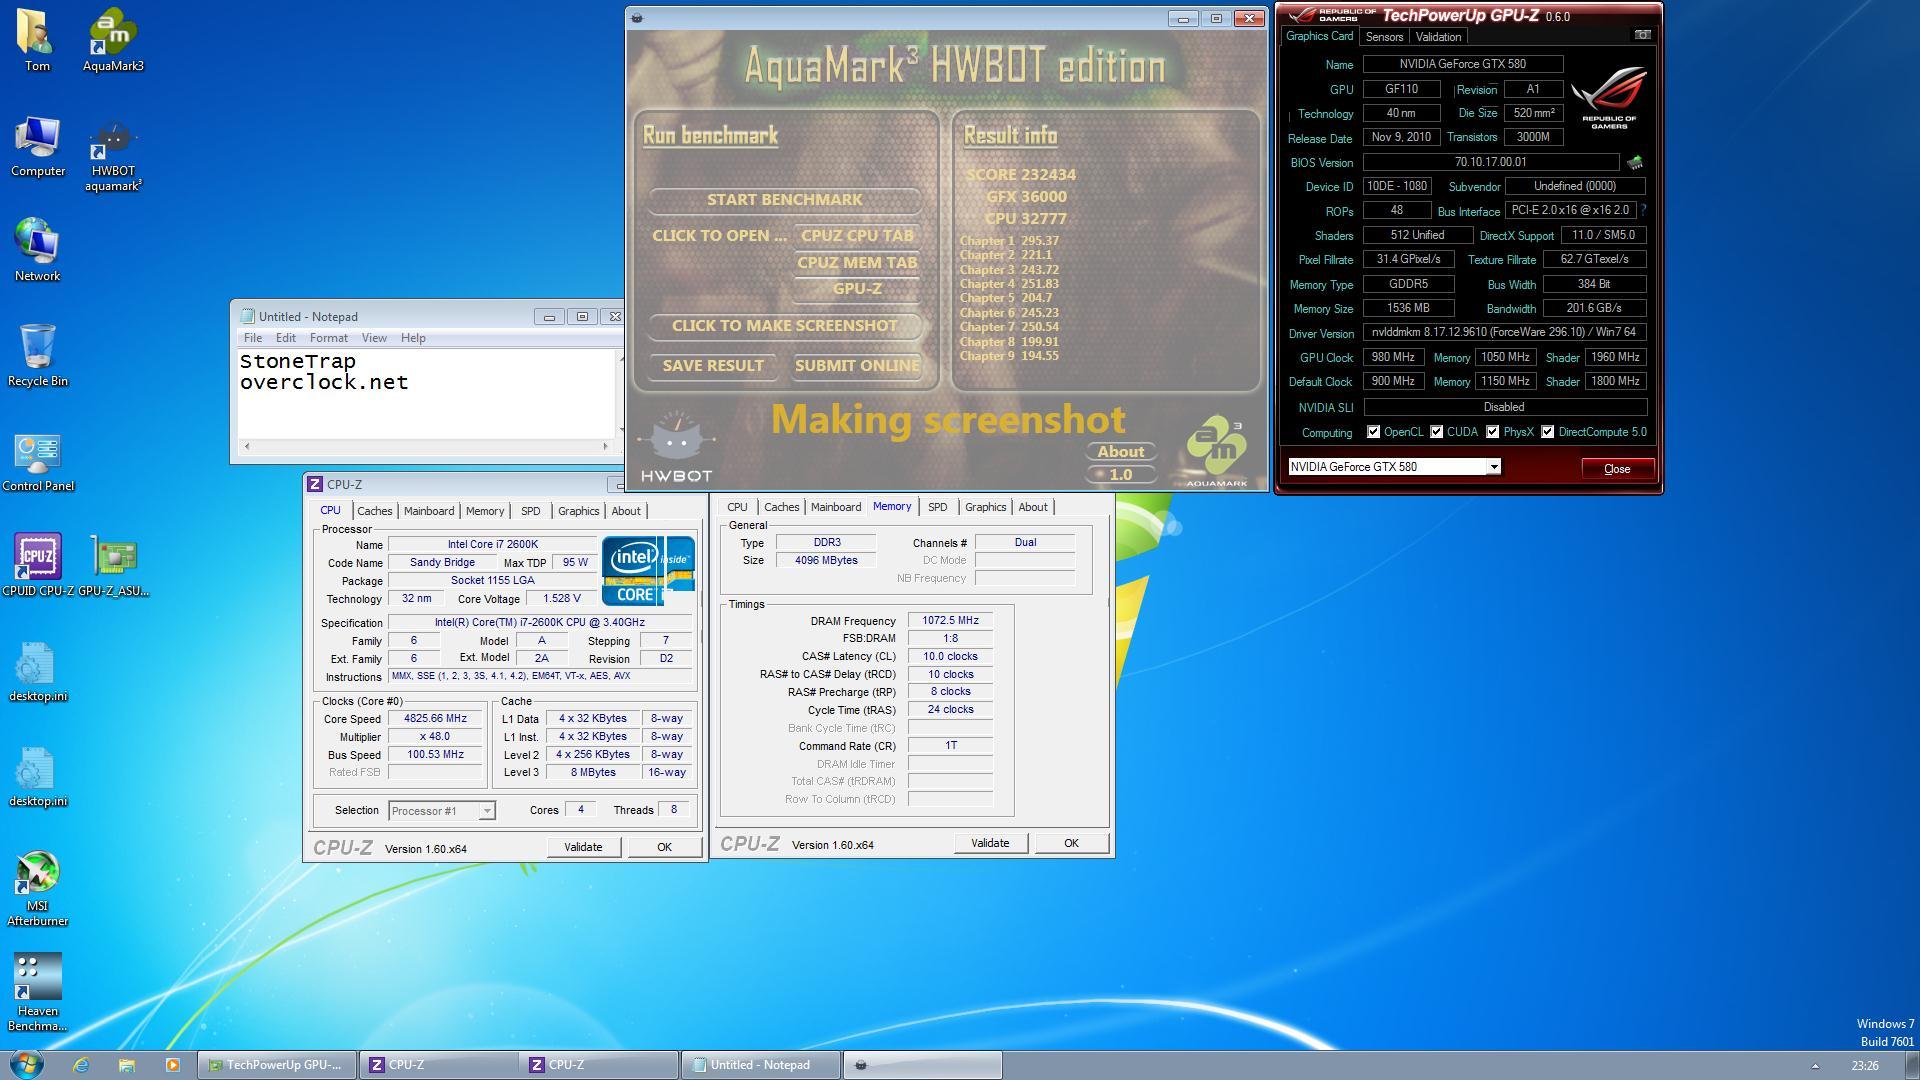Click the SCORE 232434 result text
Viewport: 1920px width, 1080px height.
[1021, 175]
